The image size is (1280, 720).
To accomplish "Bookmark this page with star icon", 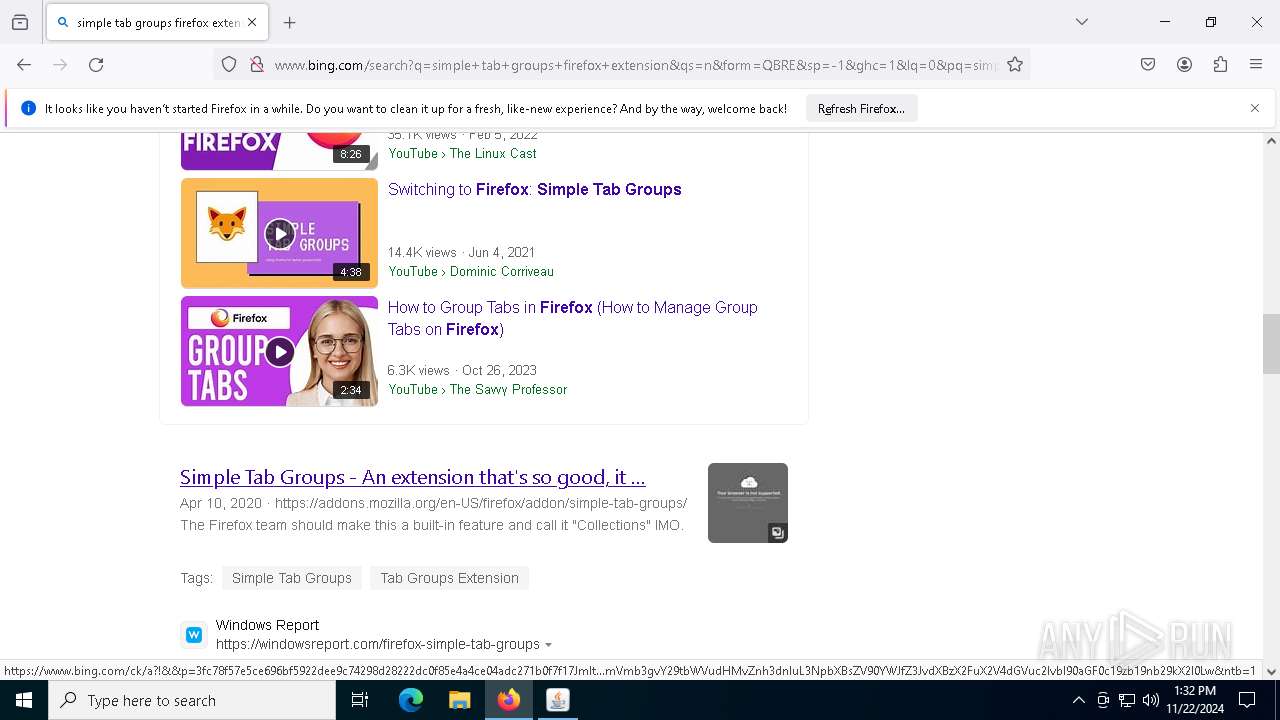I will (x=1015, y=65).
